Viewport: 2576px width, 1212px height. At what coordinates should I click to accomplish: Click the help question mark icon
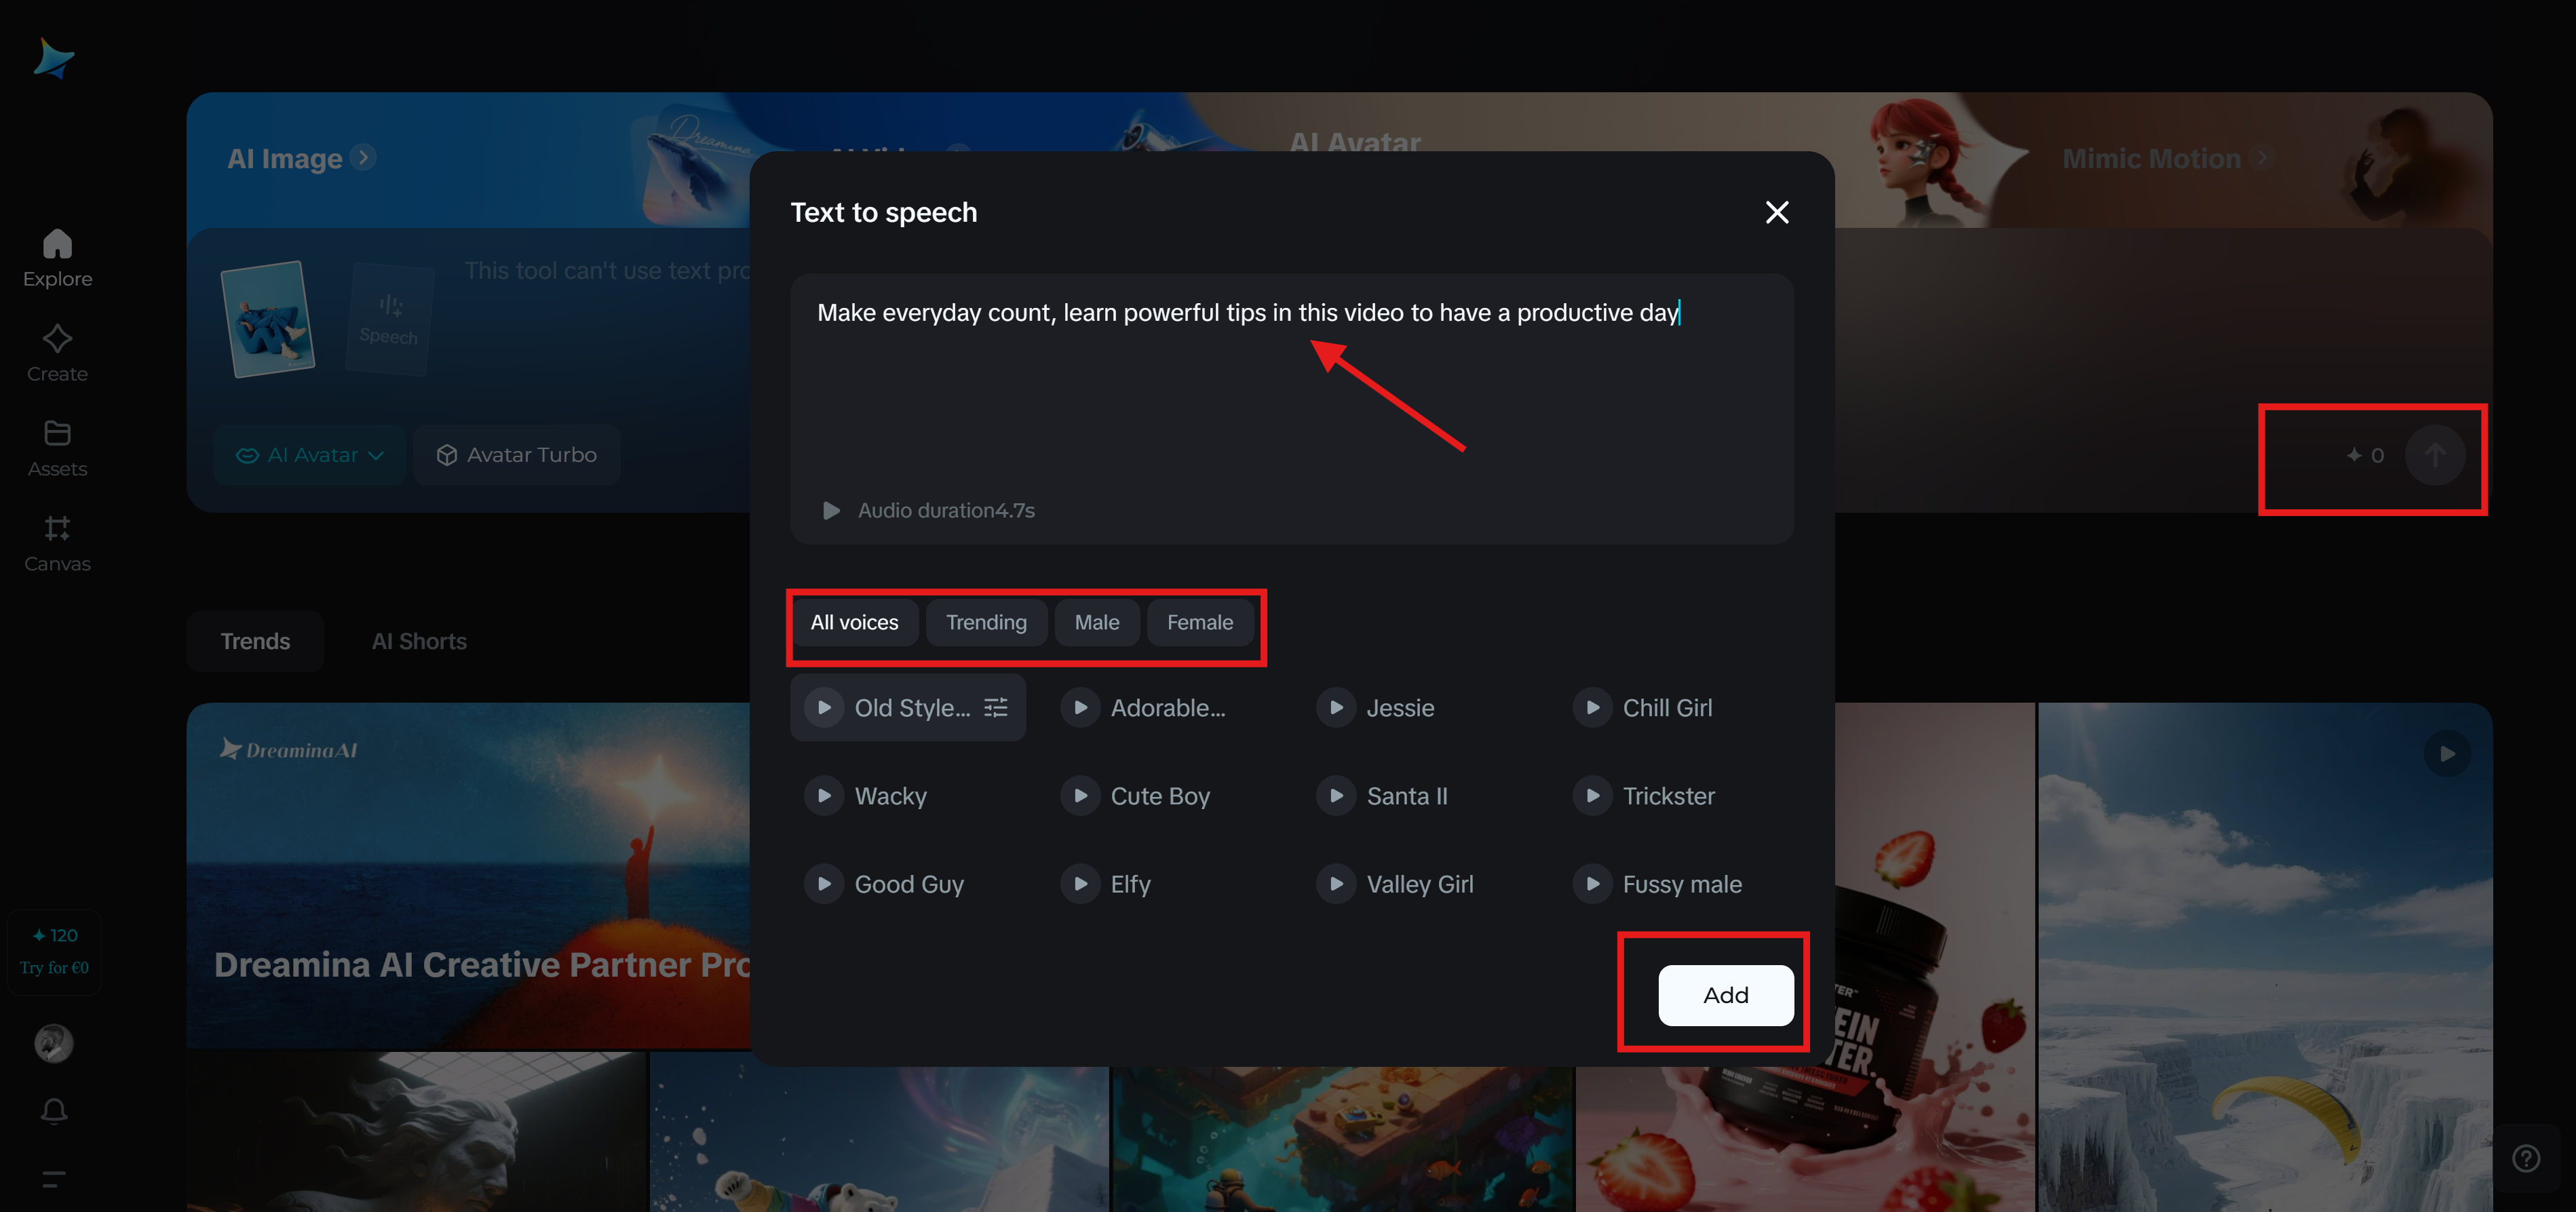tap(2527, 1158)
